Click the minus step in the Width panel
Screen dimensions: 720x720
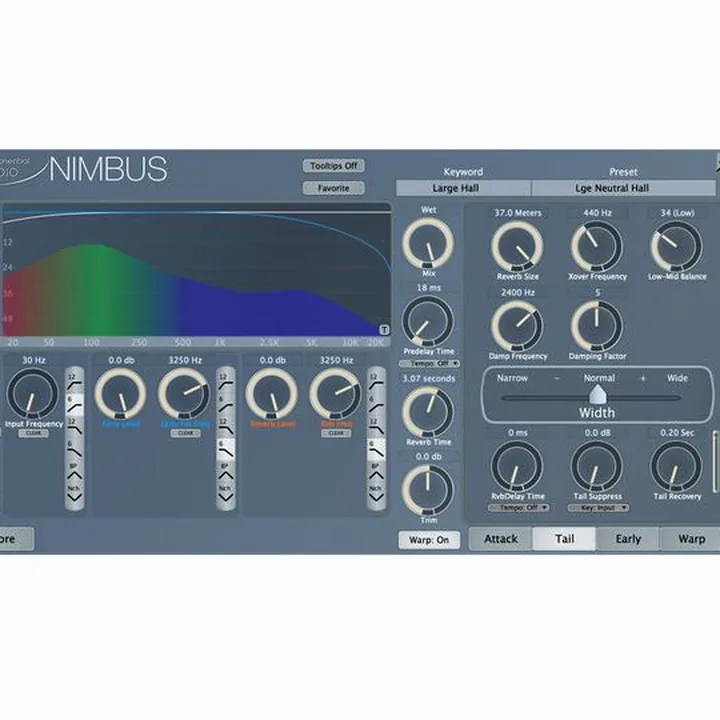(x=557, y=378)
